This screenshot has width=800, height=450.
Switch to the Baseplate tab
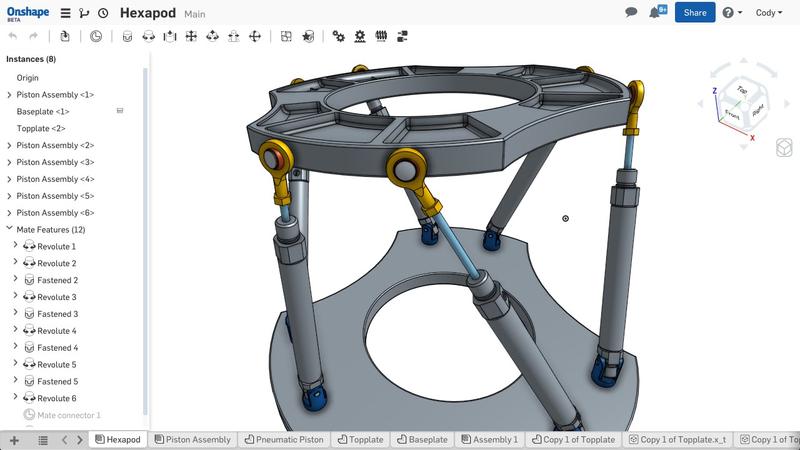(x=422, y=439)
